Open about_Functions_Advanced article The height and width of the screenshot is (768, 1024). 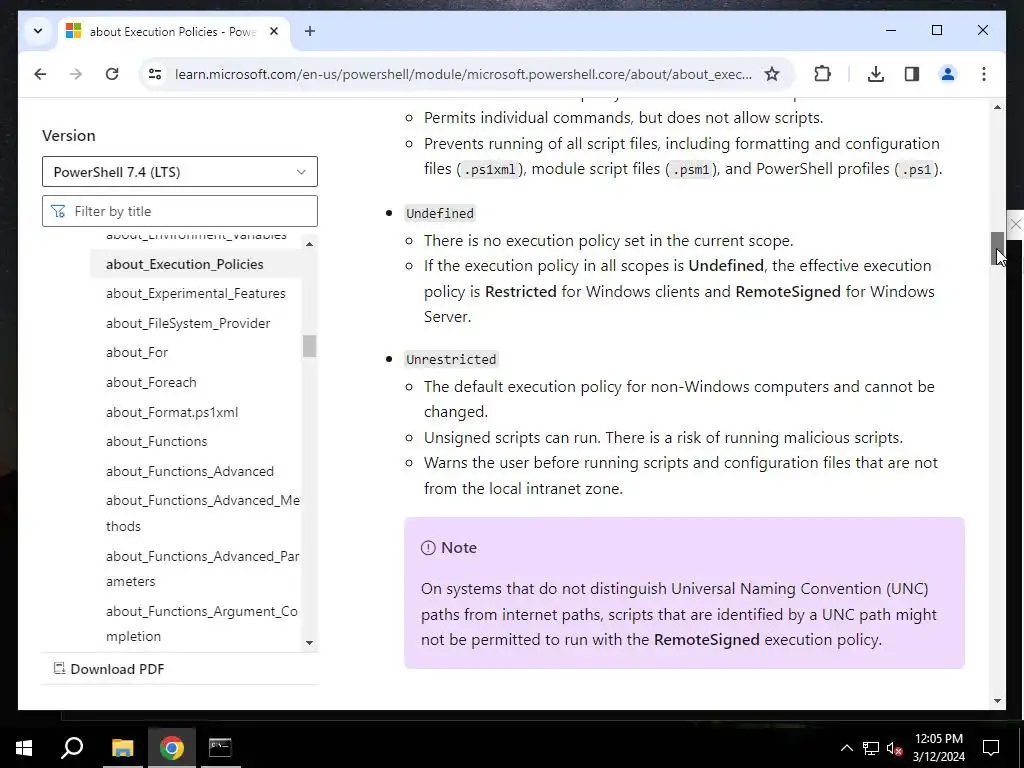[x=189, y=471]
